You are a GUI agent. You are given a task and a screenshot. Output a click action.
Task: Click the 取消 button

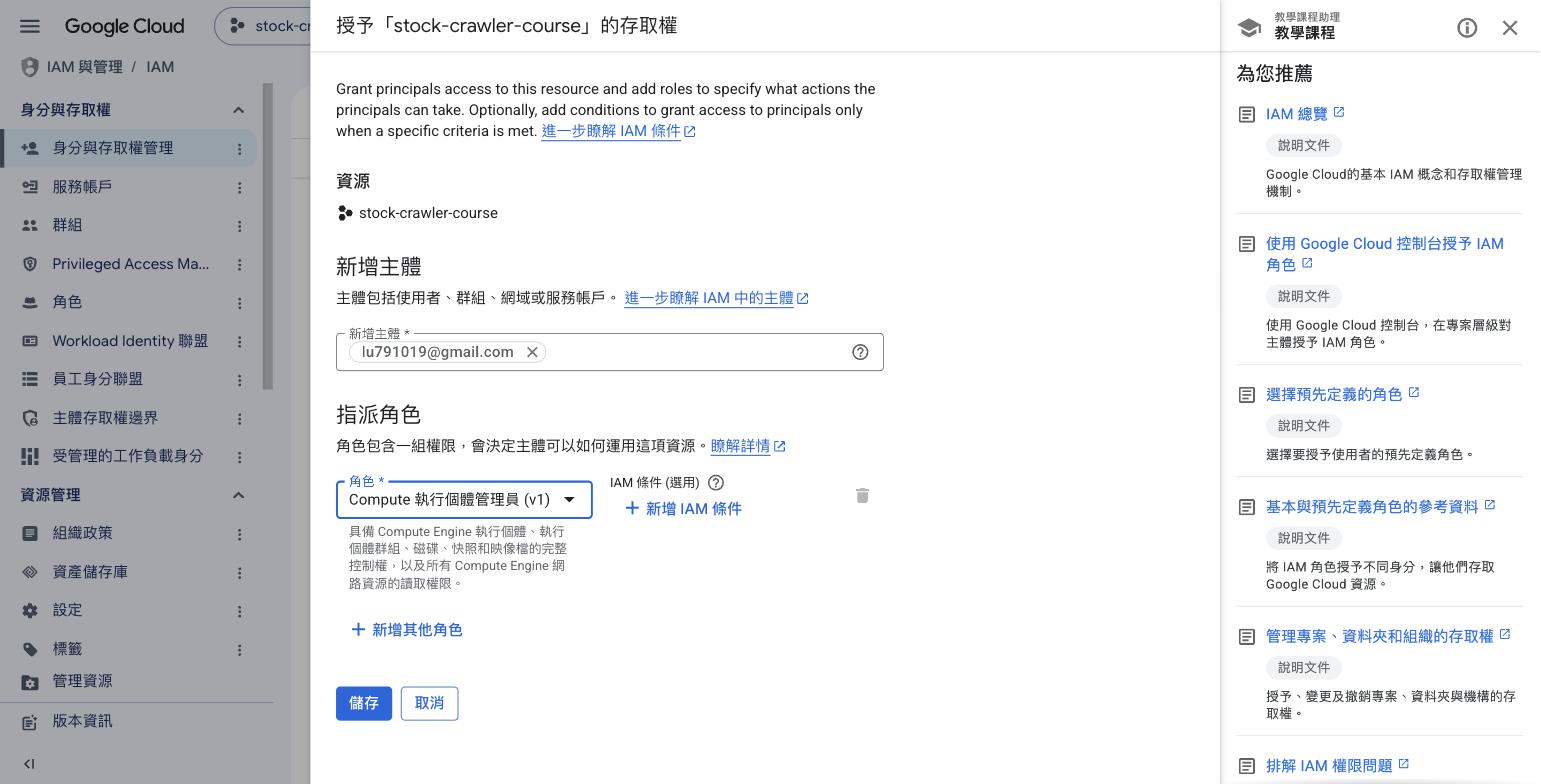tap(429, 703)
